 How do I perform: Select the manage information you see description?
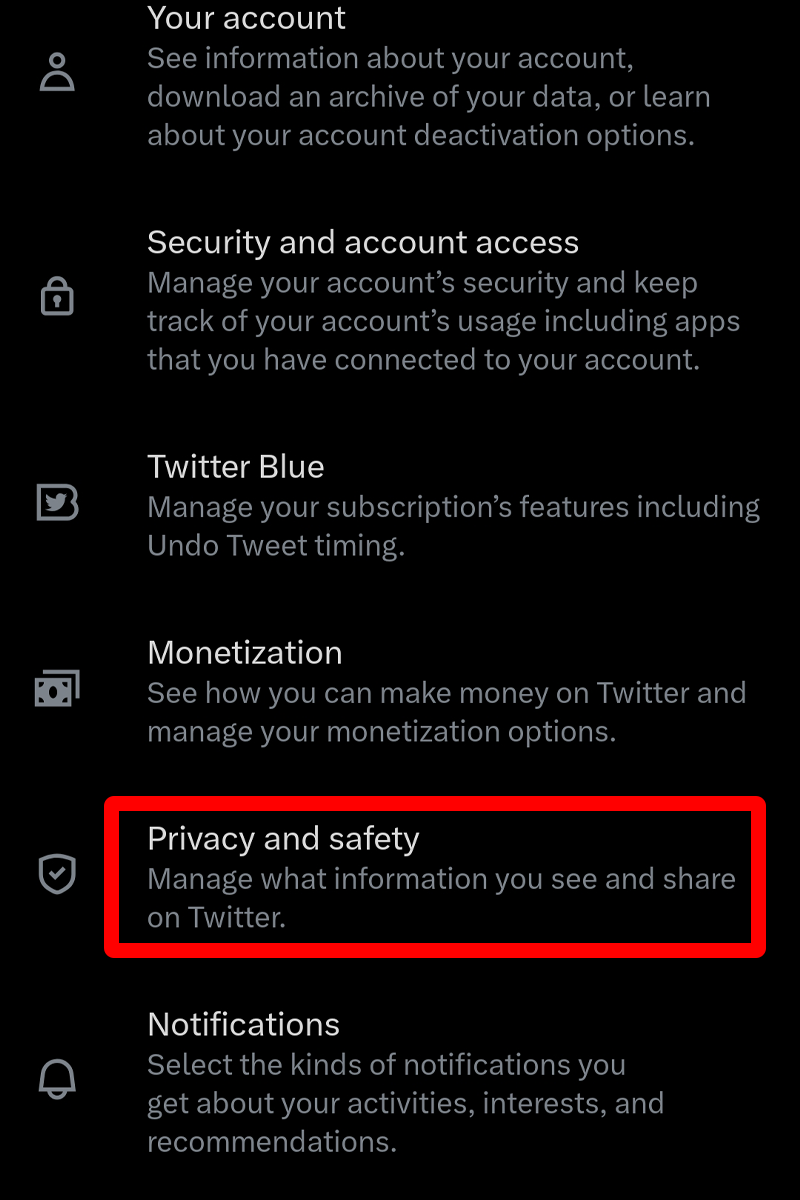(441, 898)
